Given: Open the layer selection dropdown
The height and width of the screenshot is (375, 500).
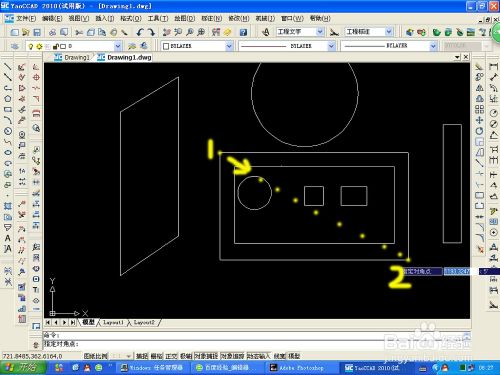Looking at the screenshot, I should [118, 46].
